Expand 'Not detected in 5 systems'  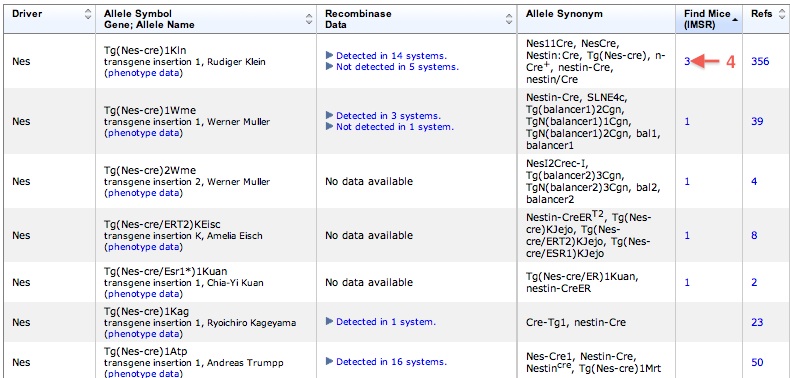click(392, 67)
